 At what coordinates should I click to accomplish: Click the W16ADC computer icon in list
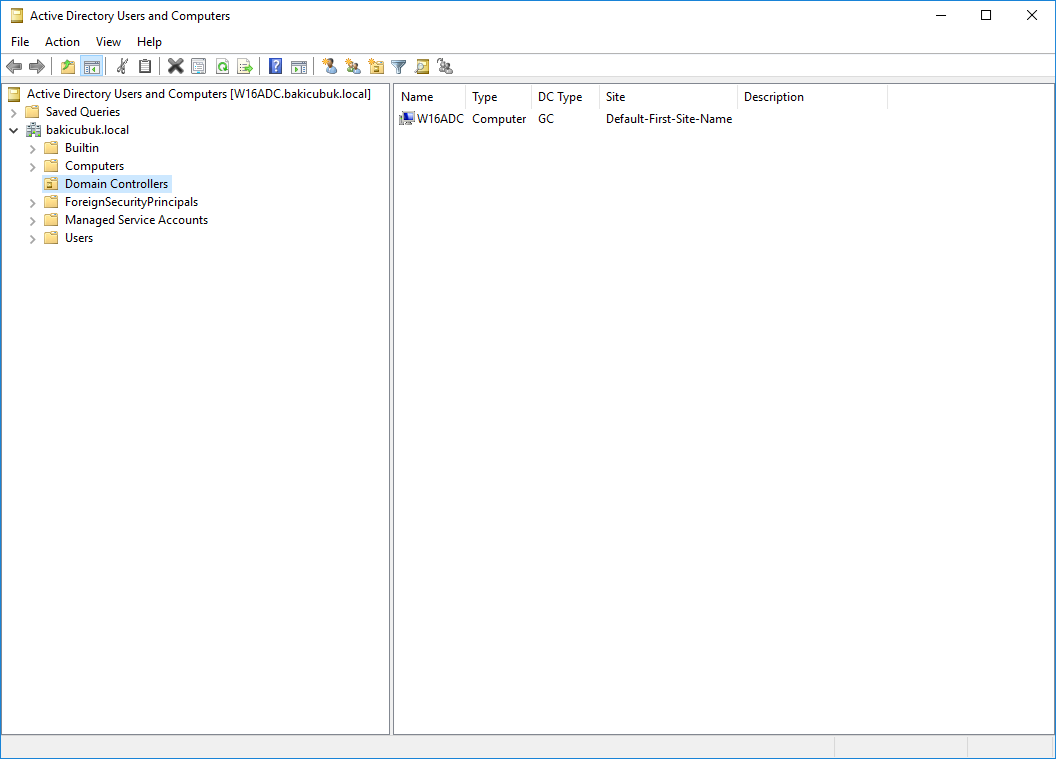[x=407, y=119]
